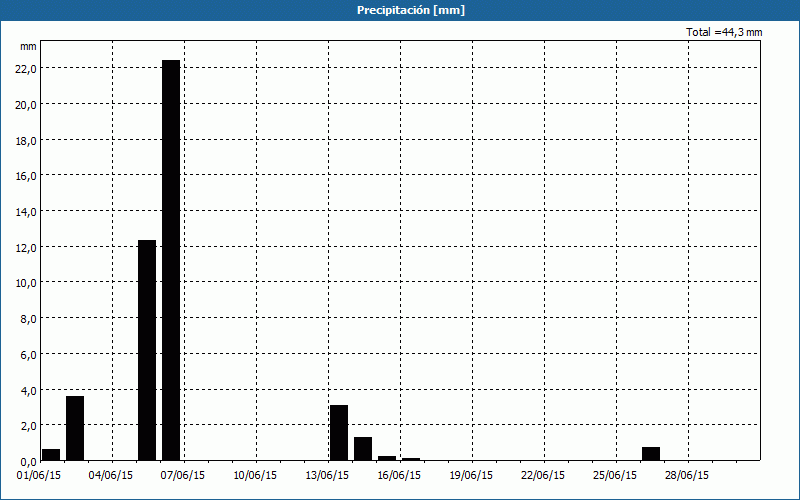Select the tallest bar, just before 07/06/15
This screenshot has width=800, height=500.
[171, 260]
